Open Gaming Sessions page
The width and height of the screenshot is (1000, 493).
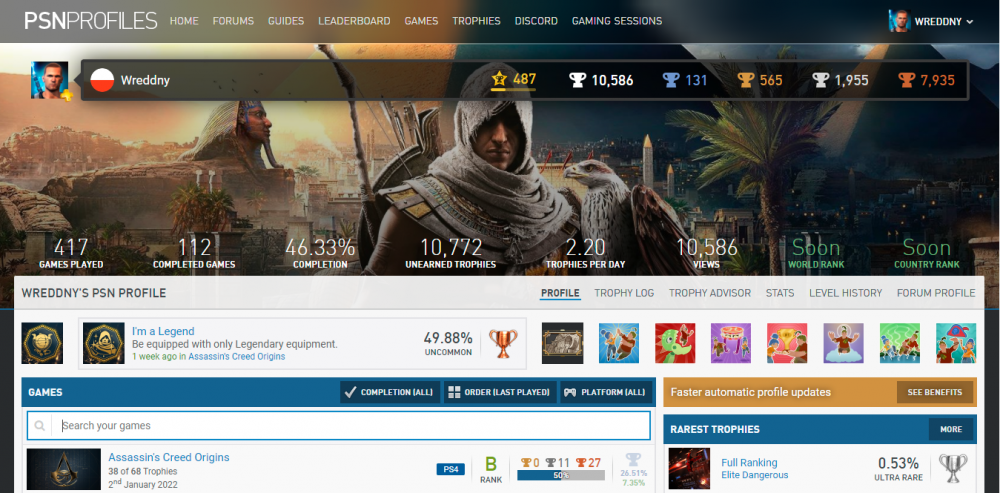point(617,21)
